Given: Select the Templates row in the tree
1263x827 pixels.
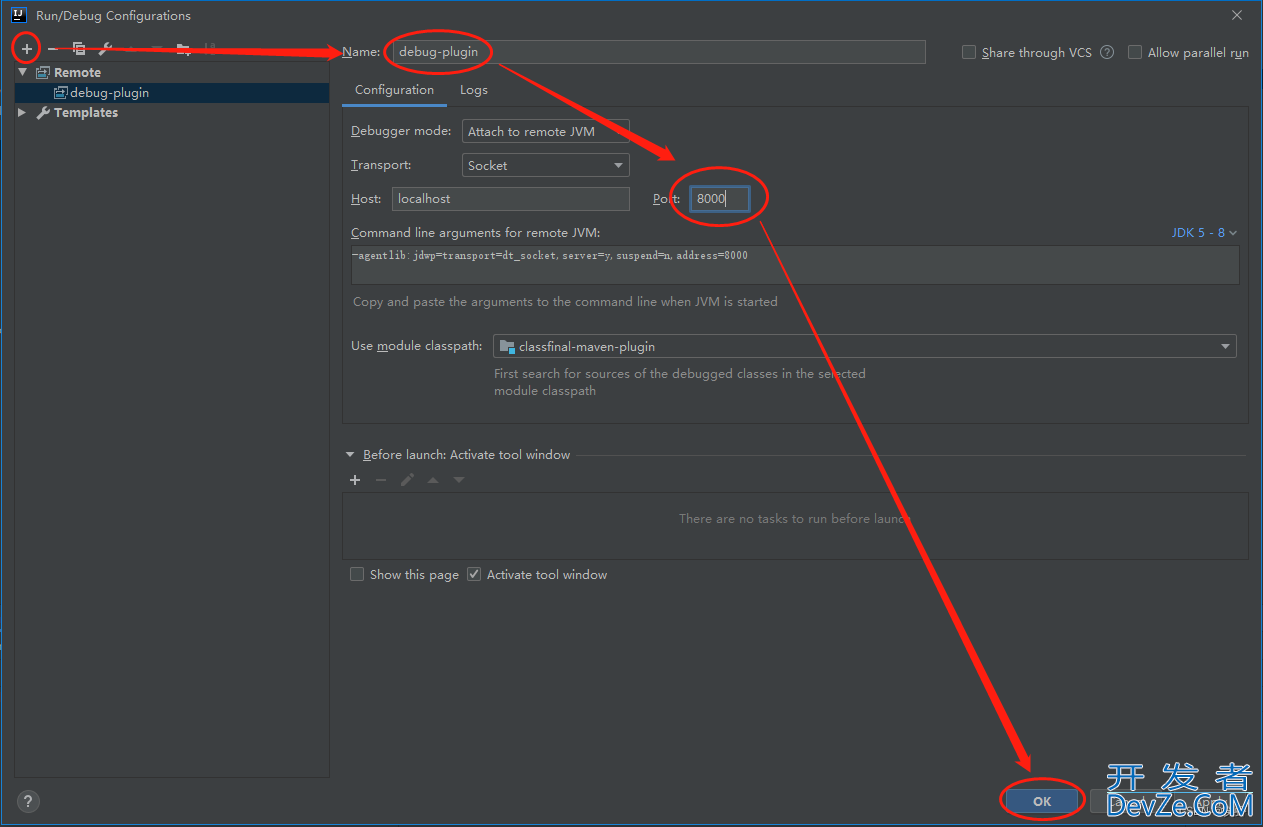Looking at the screenshot, I should (172, 113).
